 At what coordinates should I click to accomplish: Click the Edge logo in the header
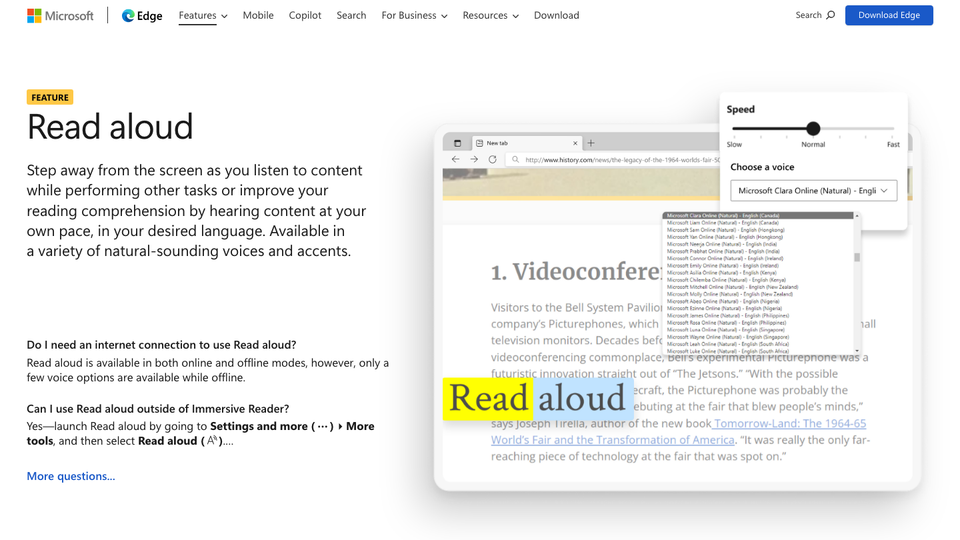coord(142,15)
